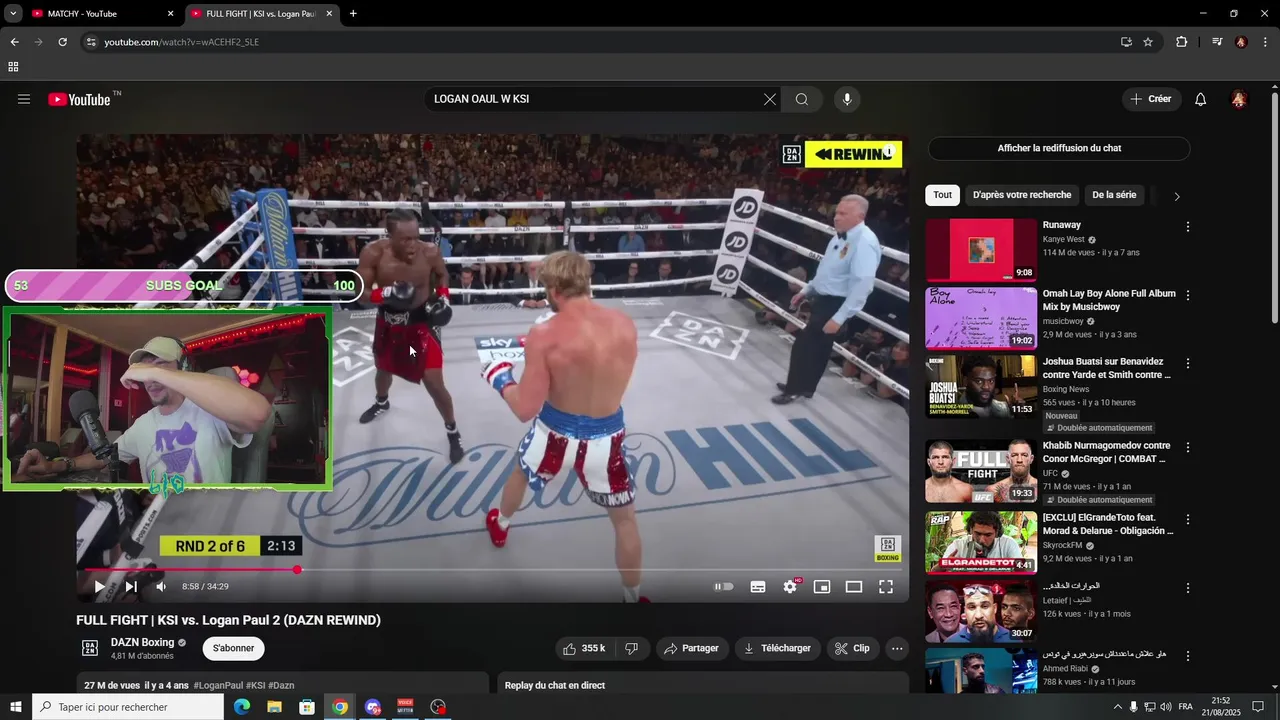This screenshot has width=1280, height=720.
Task: Open the Windows Start menu
Action: click(16, 707)
